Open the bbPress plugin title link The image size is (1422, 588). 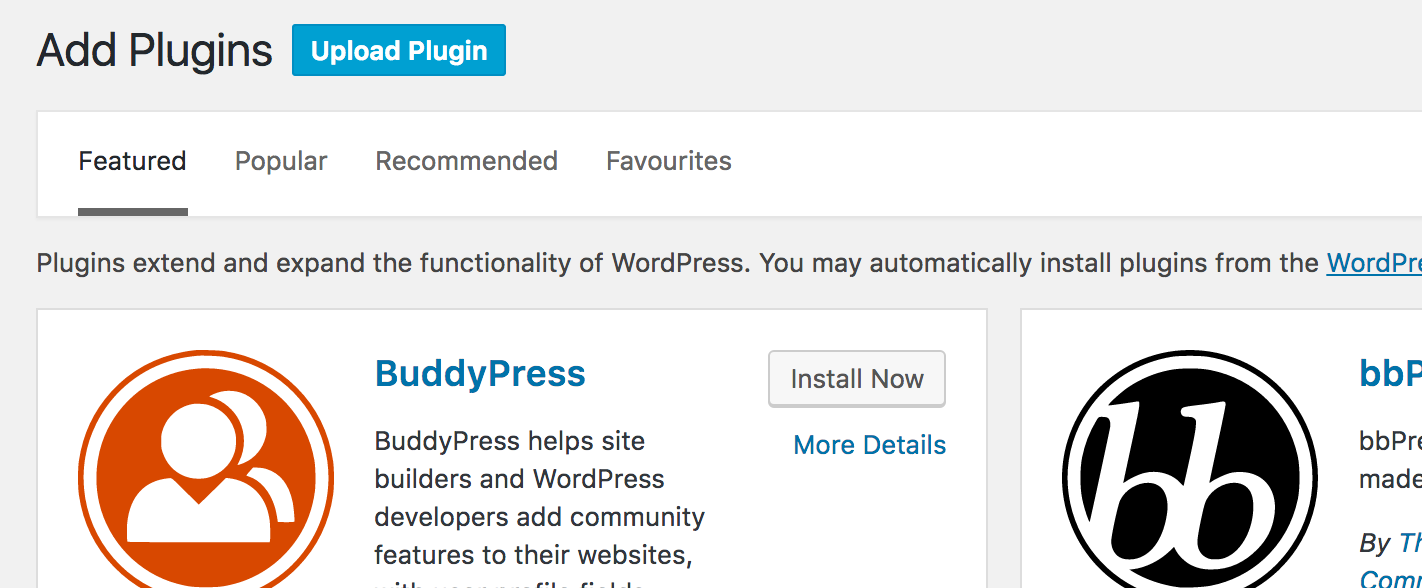(1391, 374)
